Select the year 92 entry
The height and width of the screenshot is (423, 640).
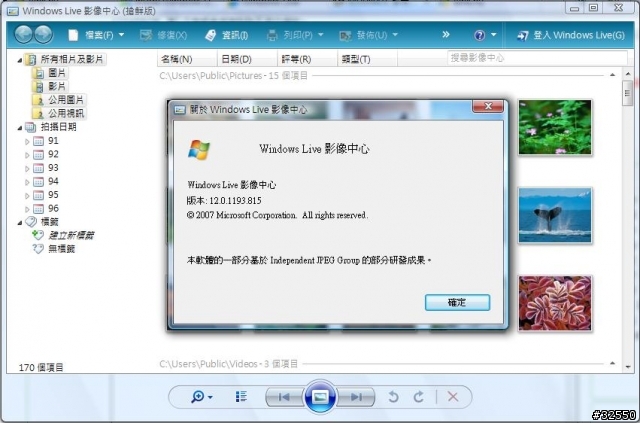click(53, 154)
